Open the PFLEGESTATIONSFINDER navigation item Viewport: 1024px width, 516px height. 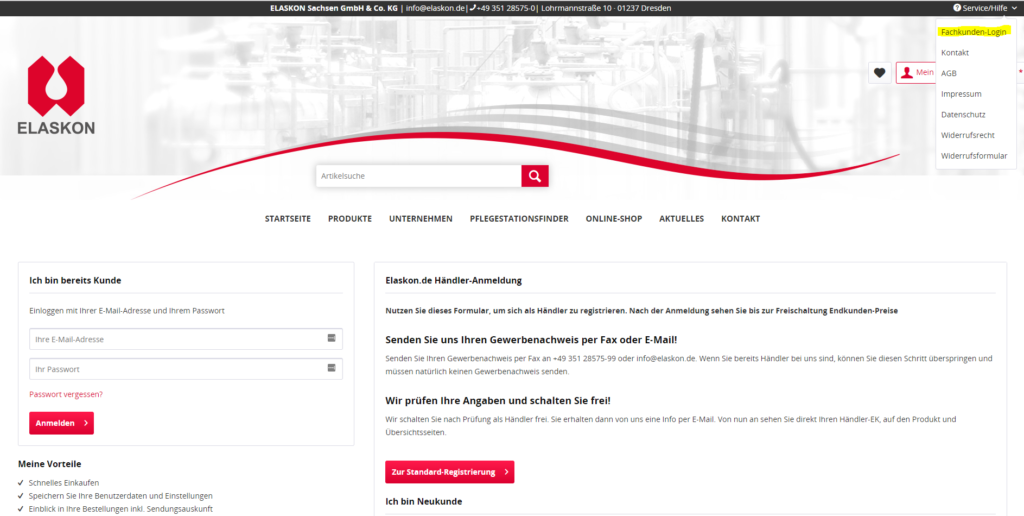(519, 219)
